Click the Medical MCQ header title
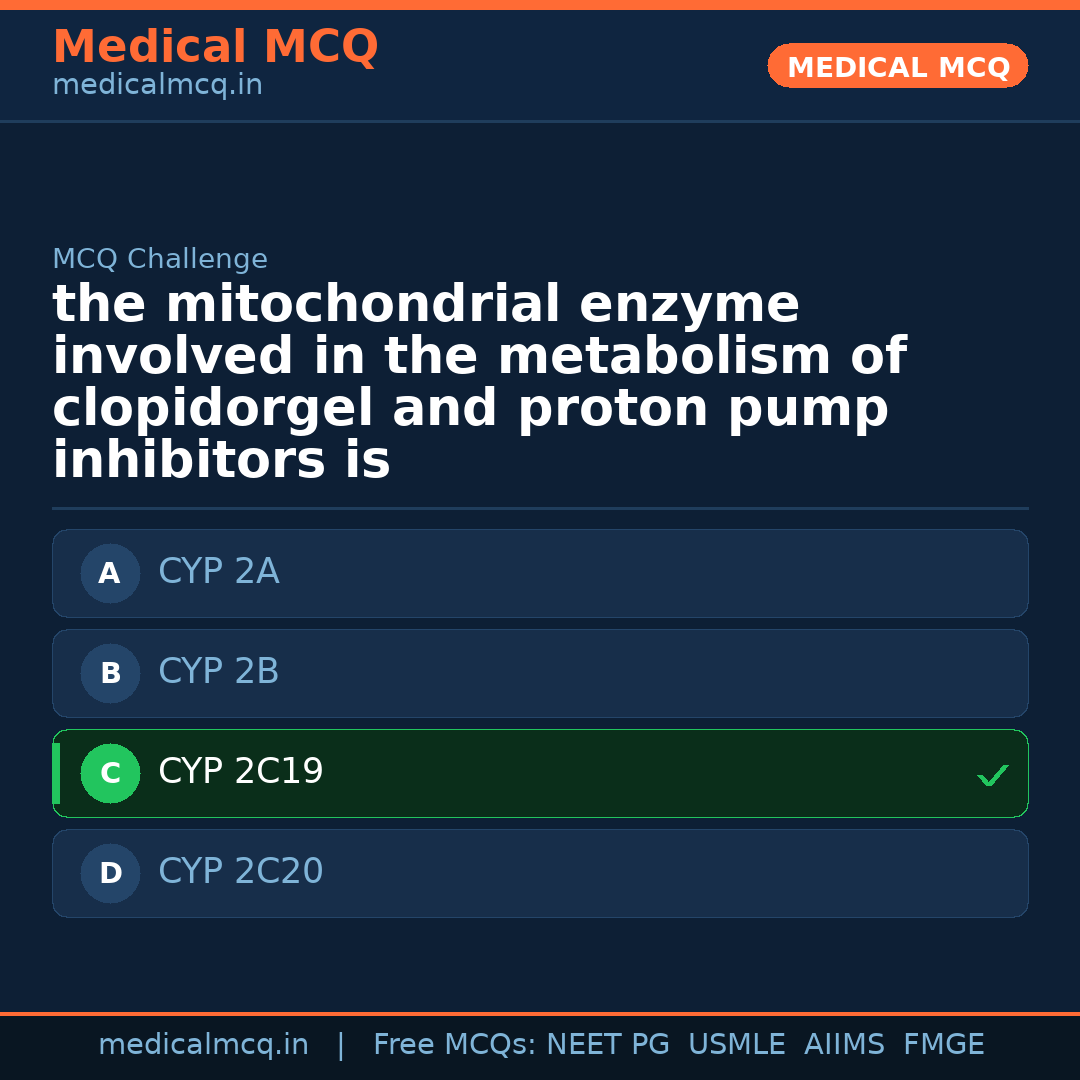1080x1080 pixels. (x=215, y=47)
